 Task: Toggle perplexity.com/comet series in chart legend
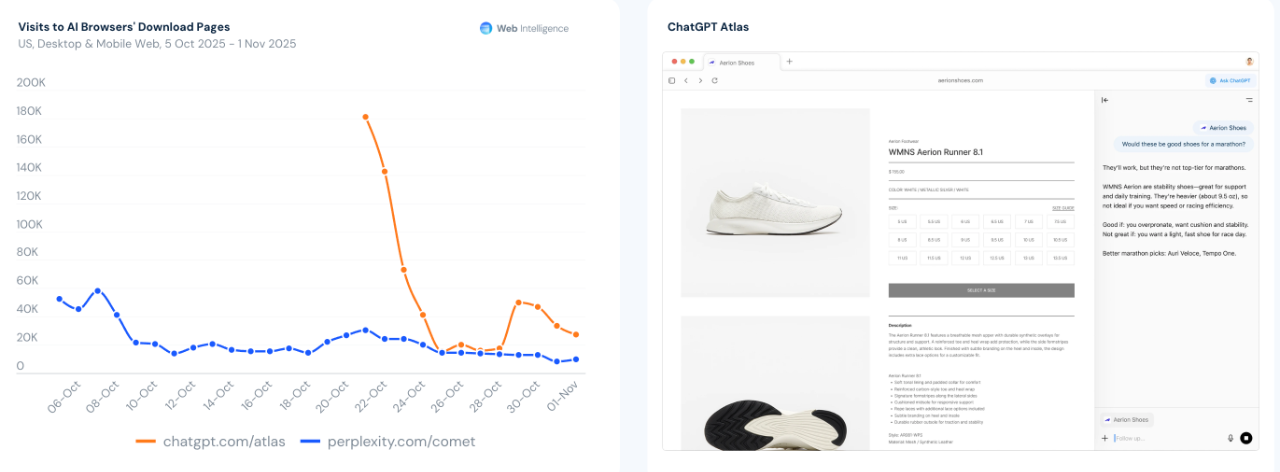click(388, 441)
